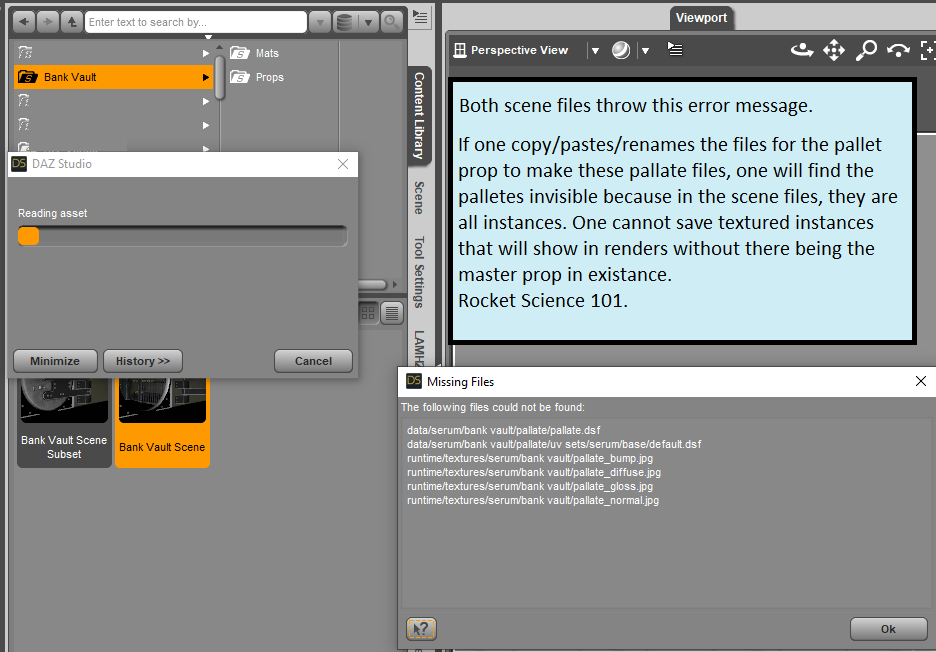Click the database search scope icon
Viewport: 936px width, 652px height.
coord(344,23)
